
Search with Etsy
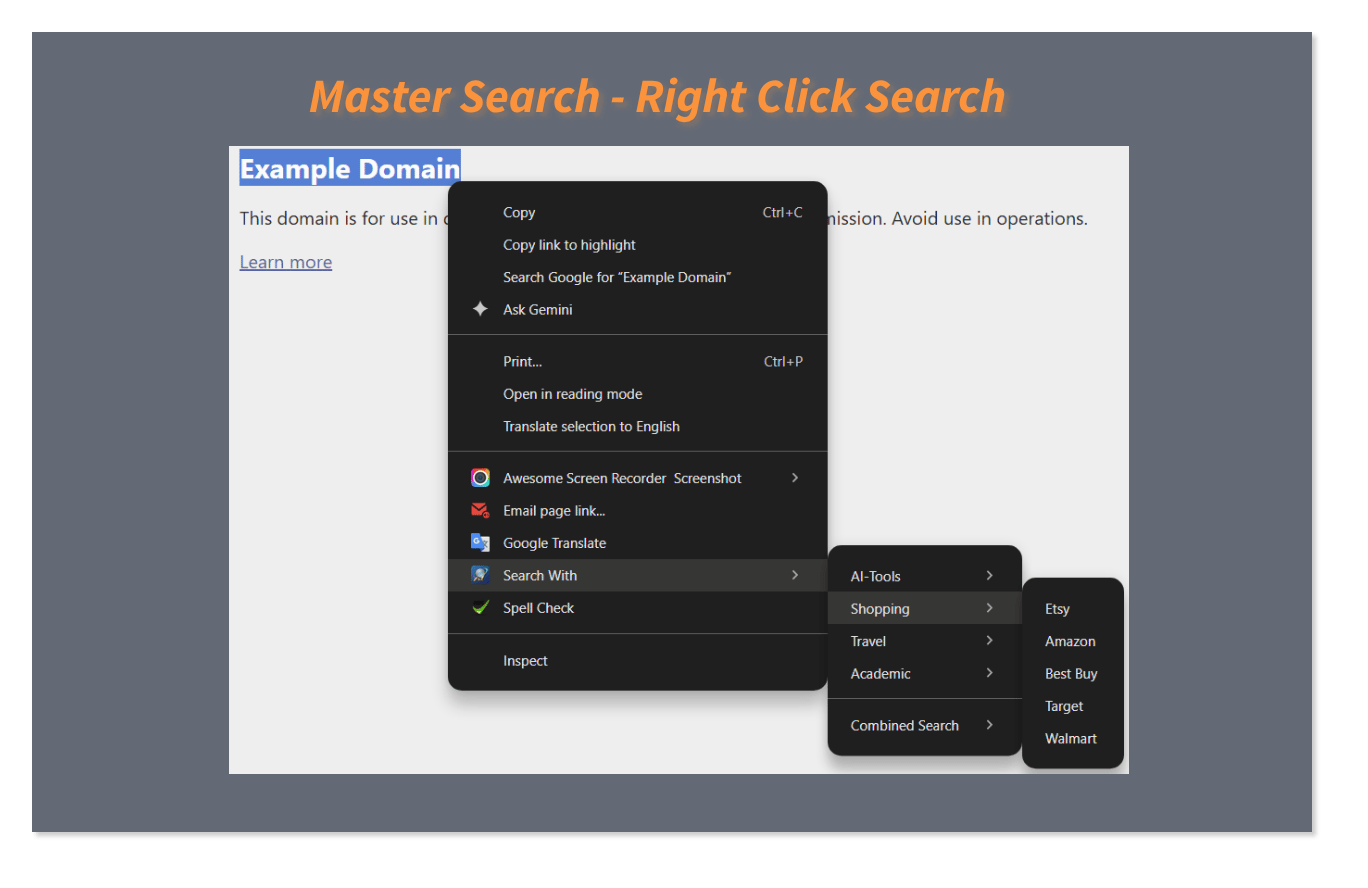coord(1073,608)
